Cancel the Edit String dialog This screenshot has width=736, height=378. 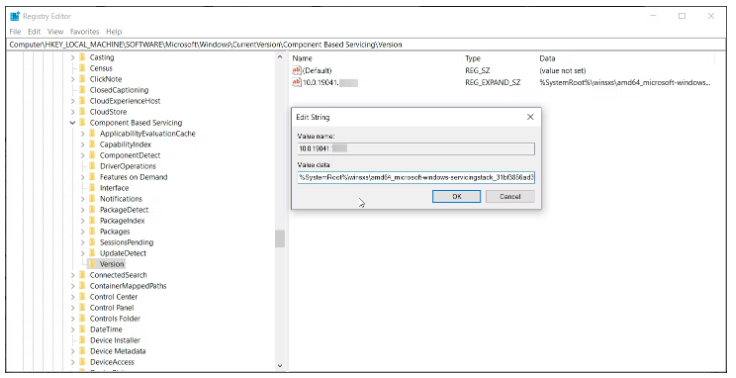510,196
